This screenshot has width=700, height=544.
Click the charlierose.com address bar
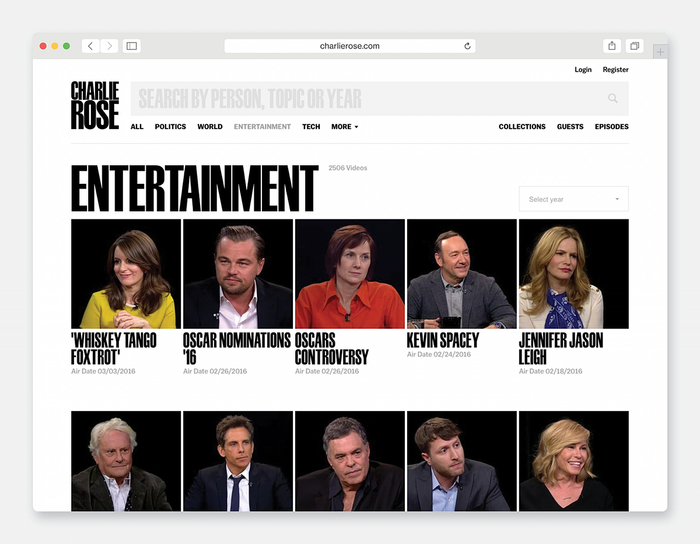(x=349, y=46)
